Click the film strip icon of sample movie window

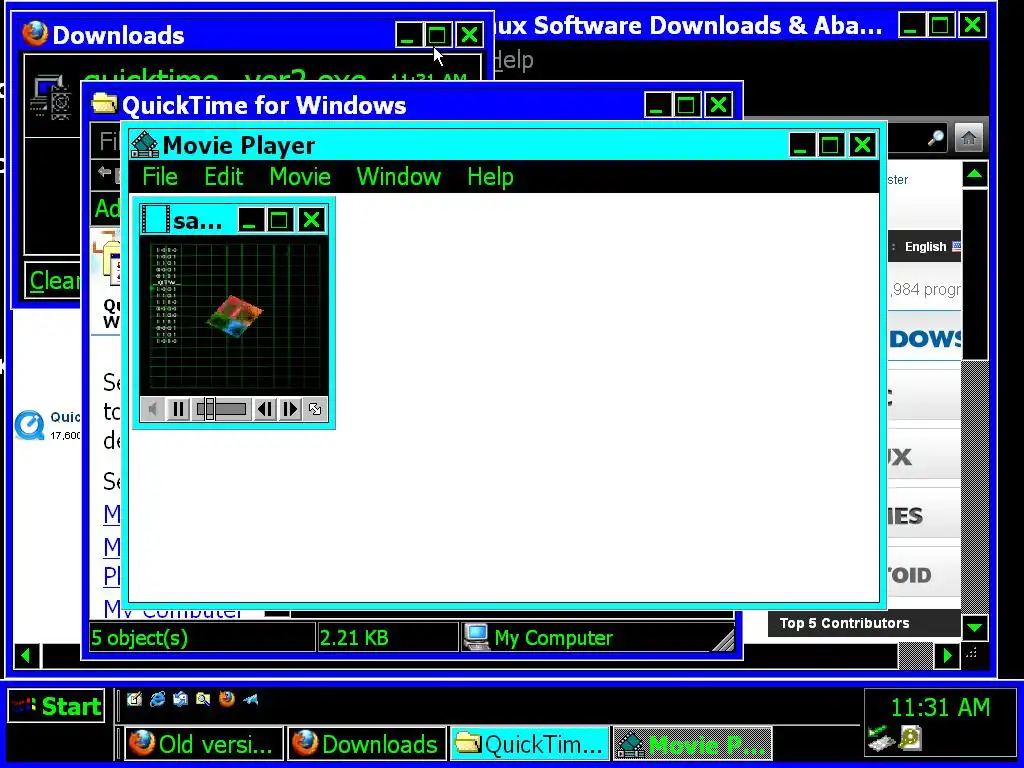point(155,219)
